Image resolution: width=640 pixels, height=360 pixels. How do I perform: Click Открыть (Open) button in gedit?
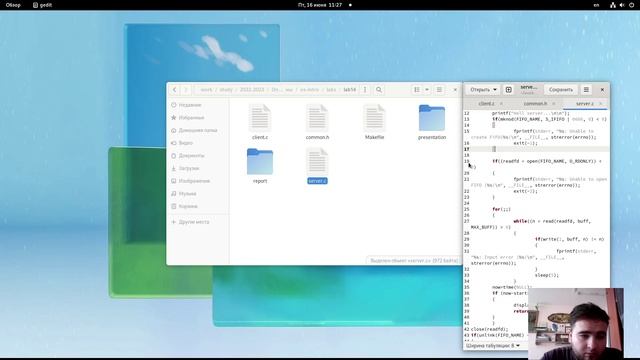coord(480,90)
